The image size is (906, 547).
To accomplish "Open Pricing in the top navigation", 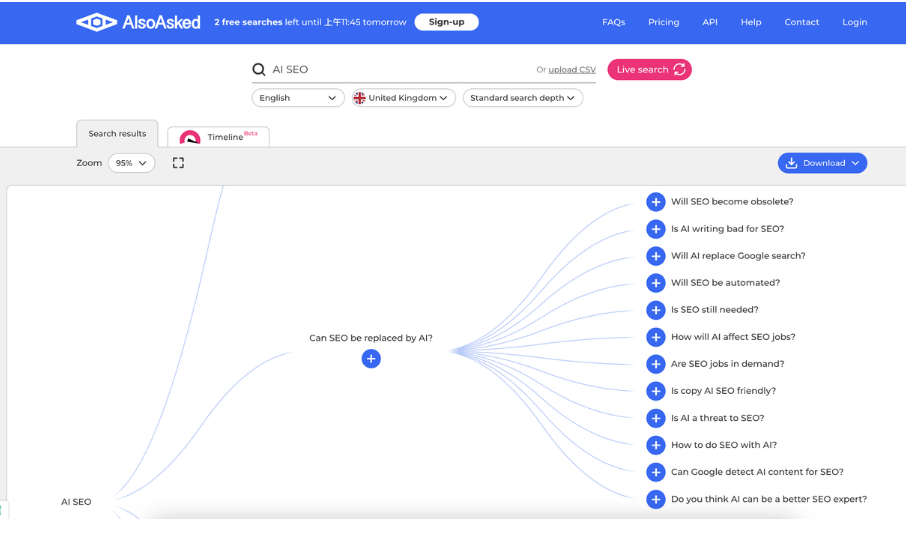I will point(663,22).
